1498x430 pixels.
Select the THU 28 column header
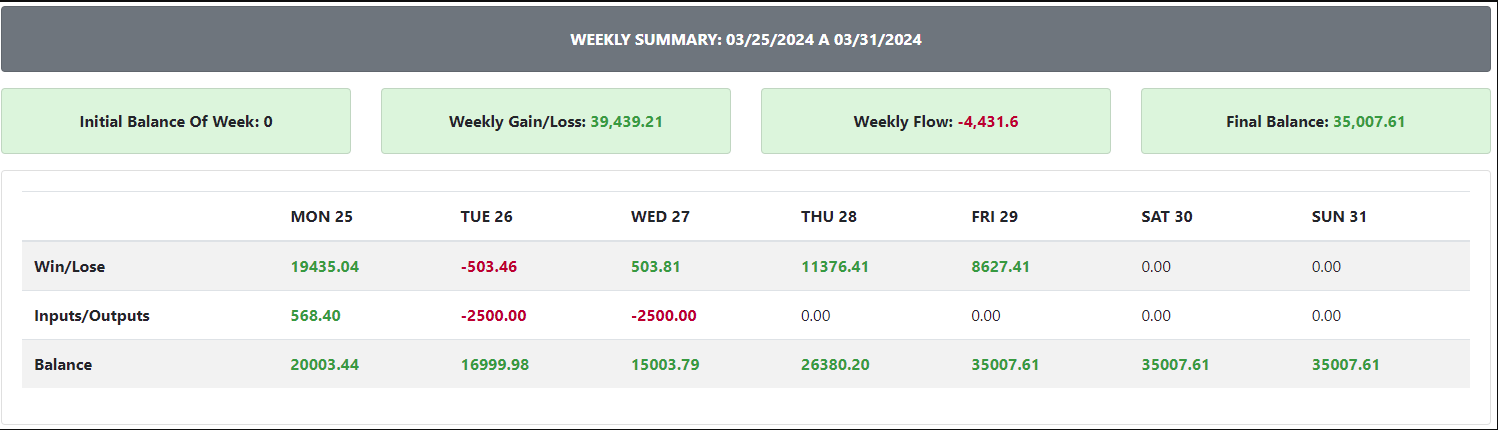[829, 216]
